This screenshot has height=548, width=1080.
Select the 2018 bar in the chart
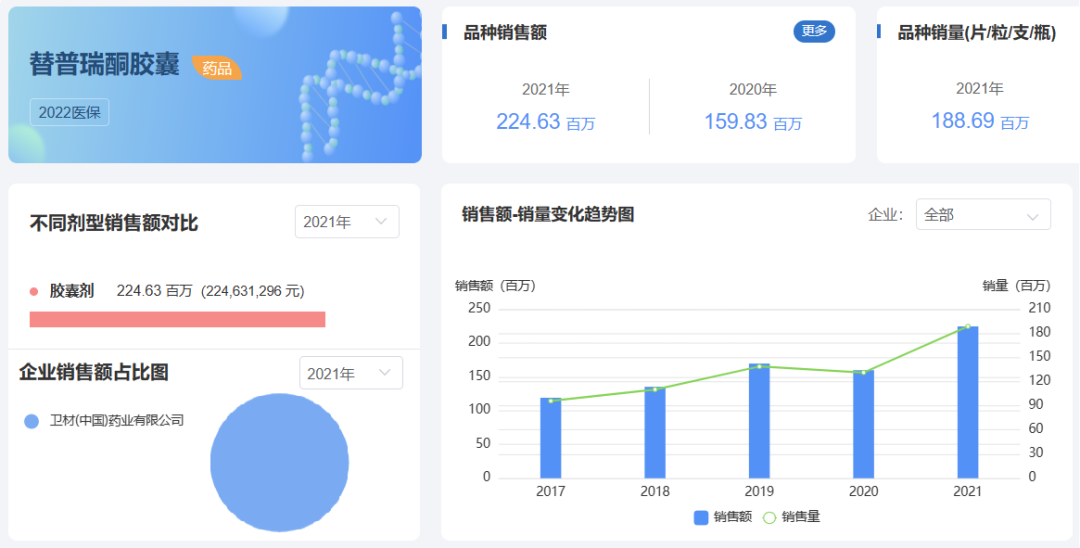pos(655,432)
